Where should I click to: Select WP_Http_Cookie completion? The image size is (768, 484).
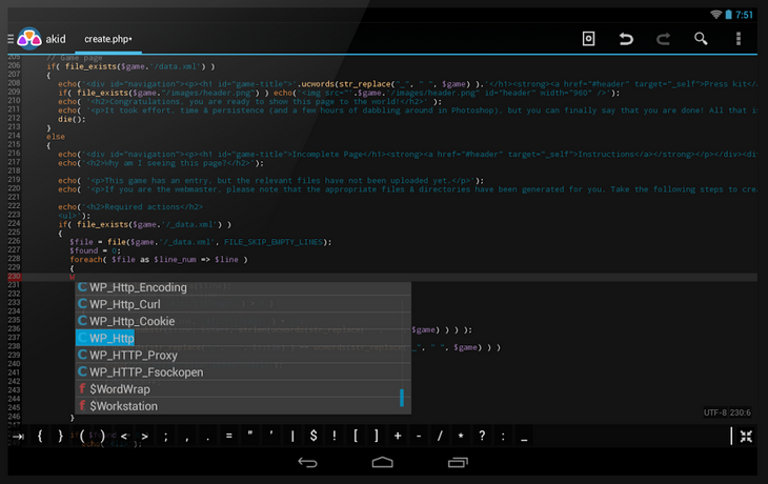243,321
